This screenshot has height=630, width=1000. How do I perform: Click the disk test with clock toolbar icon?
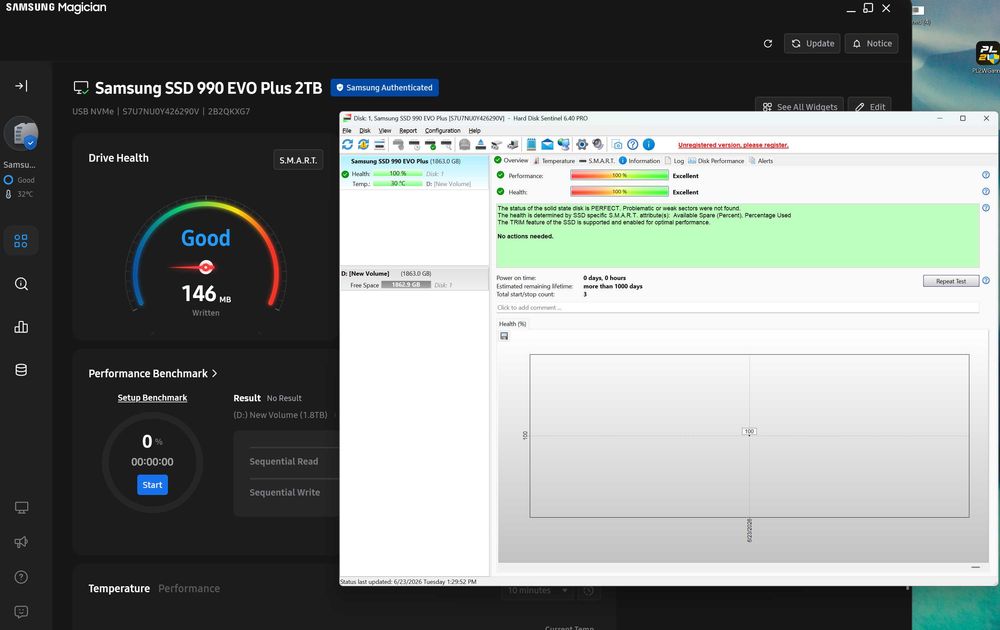[x=415, y=145]
